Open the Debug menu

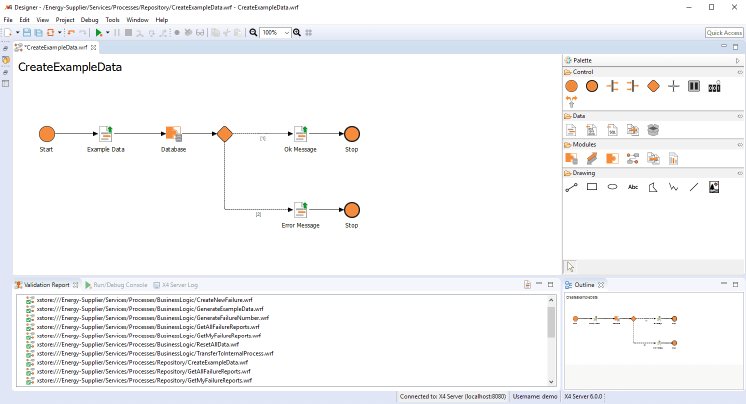[90, 19]
